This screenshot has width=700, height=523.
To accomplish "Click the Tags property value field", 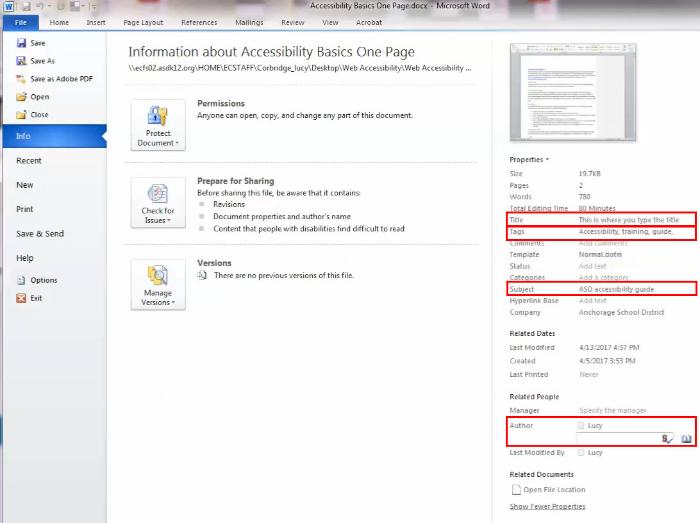I will coord(625,231).
